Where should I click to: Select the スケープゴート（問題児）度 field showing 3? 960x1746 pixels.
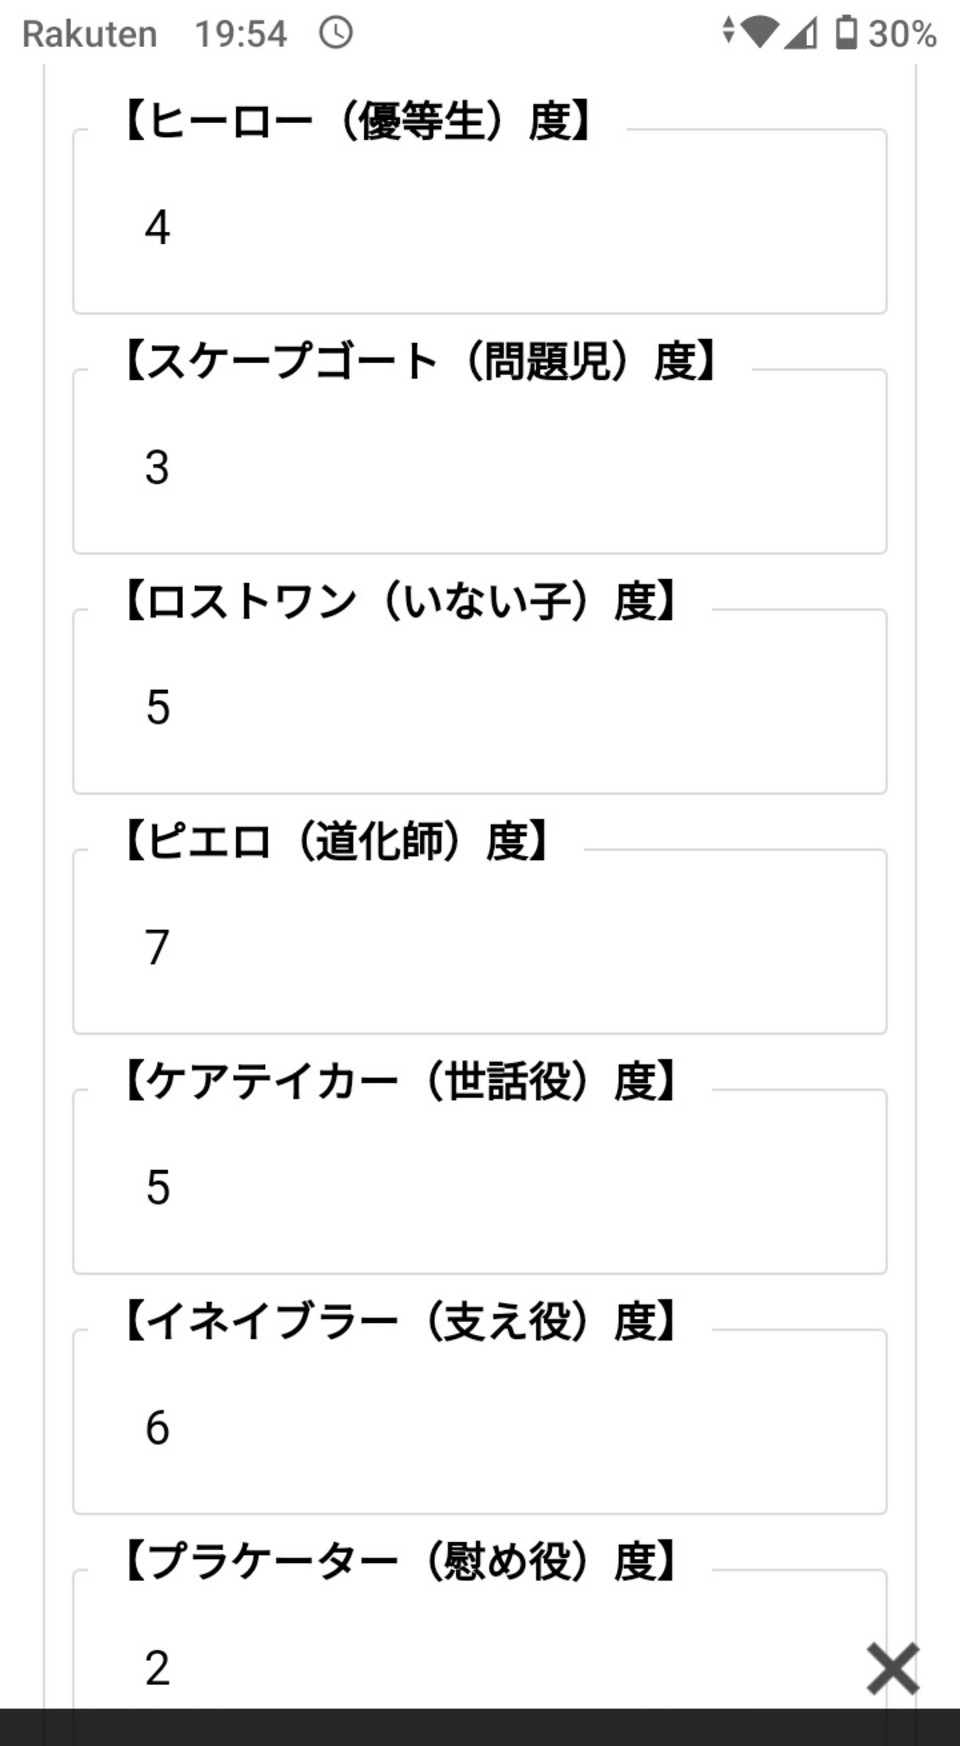tap(480, 462)
